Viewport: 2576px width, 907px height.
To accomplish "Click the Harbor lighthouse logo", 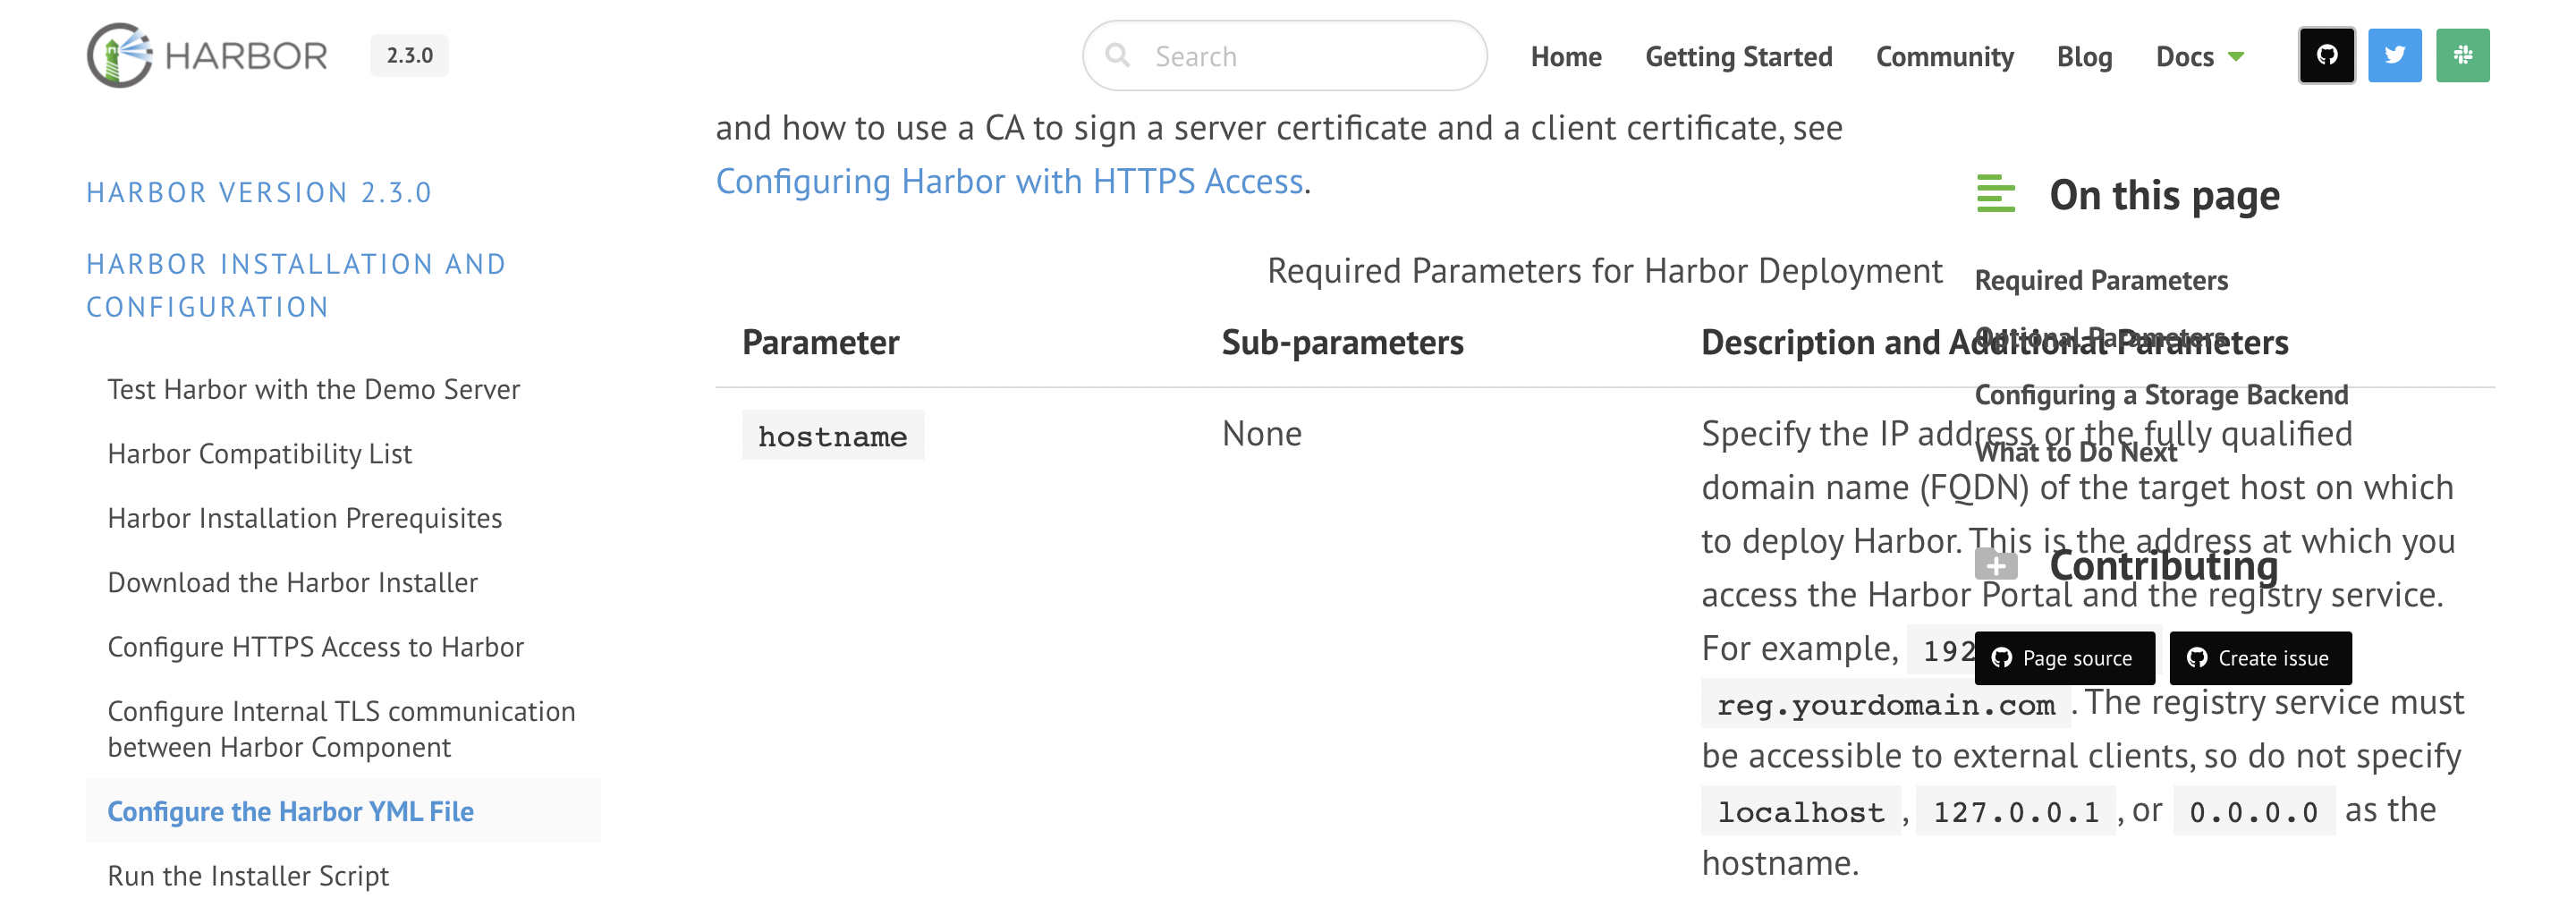I will (x=119, y=55).
